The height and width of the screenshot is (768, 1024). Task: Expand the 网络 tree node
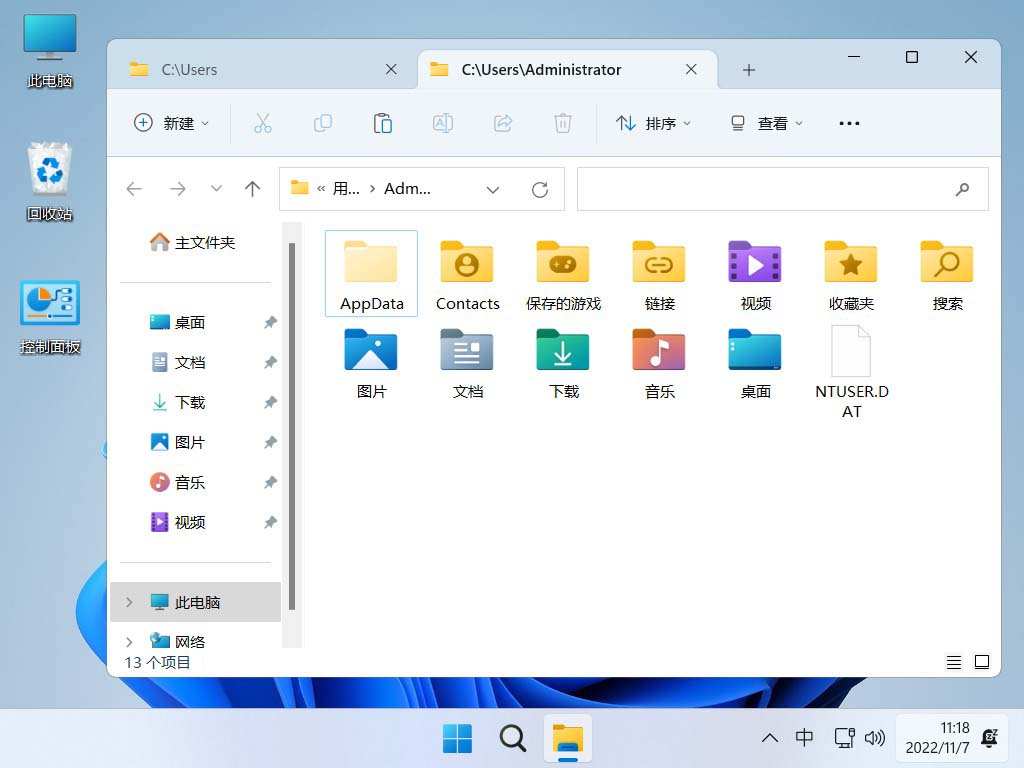pyautogui.click(x=129, y=642)
